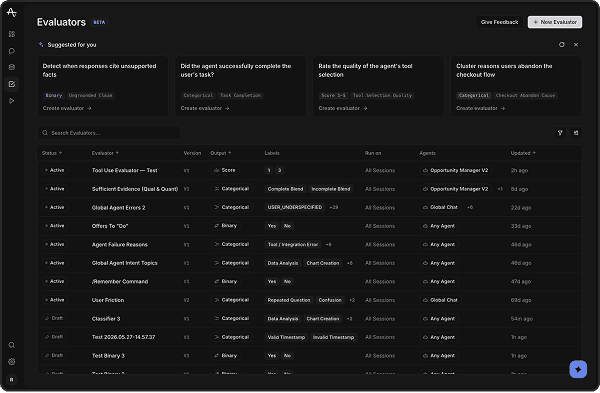Click Tool / Integration Error label chip
Viewport: 600px width, 393px height.
(x=293, y=245)
